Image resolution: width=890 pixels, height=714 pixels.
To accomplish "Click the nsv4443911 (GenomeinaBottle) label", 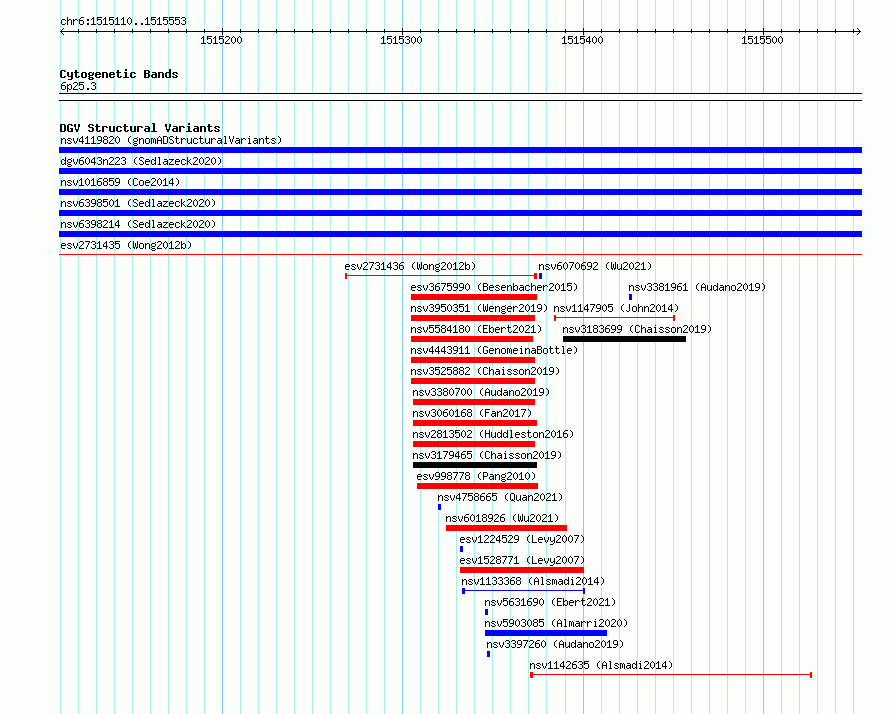I will [494, 350].
